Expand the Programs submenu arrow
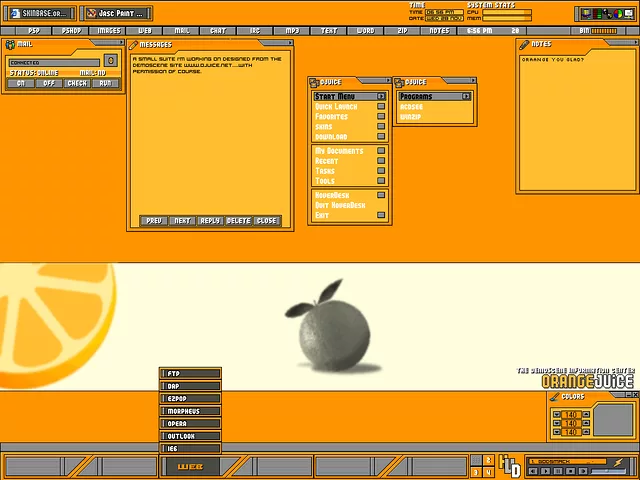The image size is (640, 480). pos(465,96)
